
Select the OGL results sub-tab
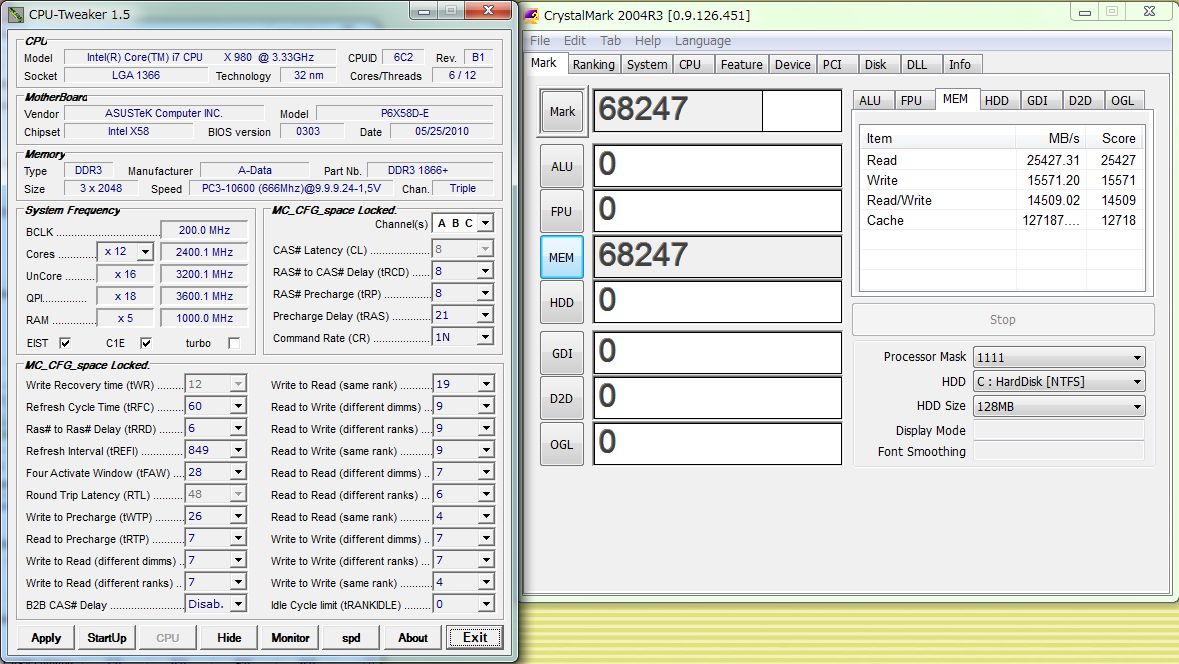point(1123,101)
